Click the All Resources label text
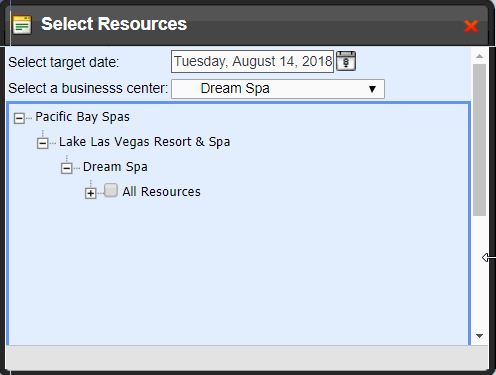 (161, 192)
